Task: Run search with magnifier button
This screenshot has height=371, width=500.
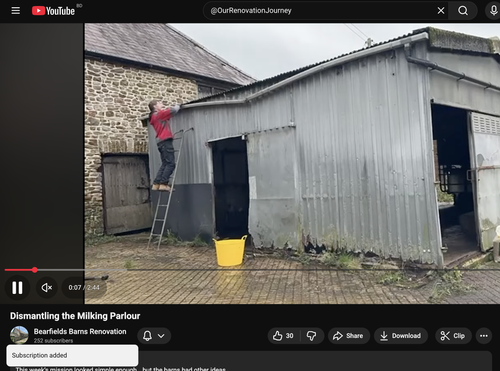Action: (463, 11)
